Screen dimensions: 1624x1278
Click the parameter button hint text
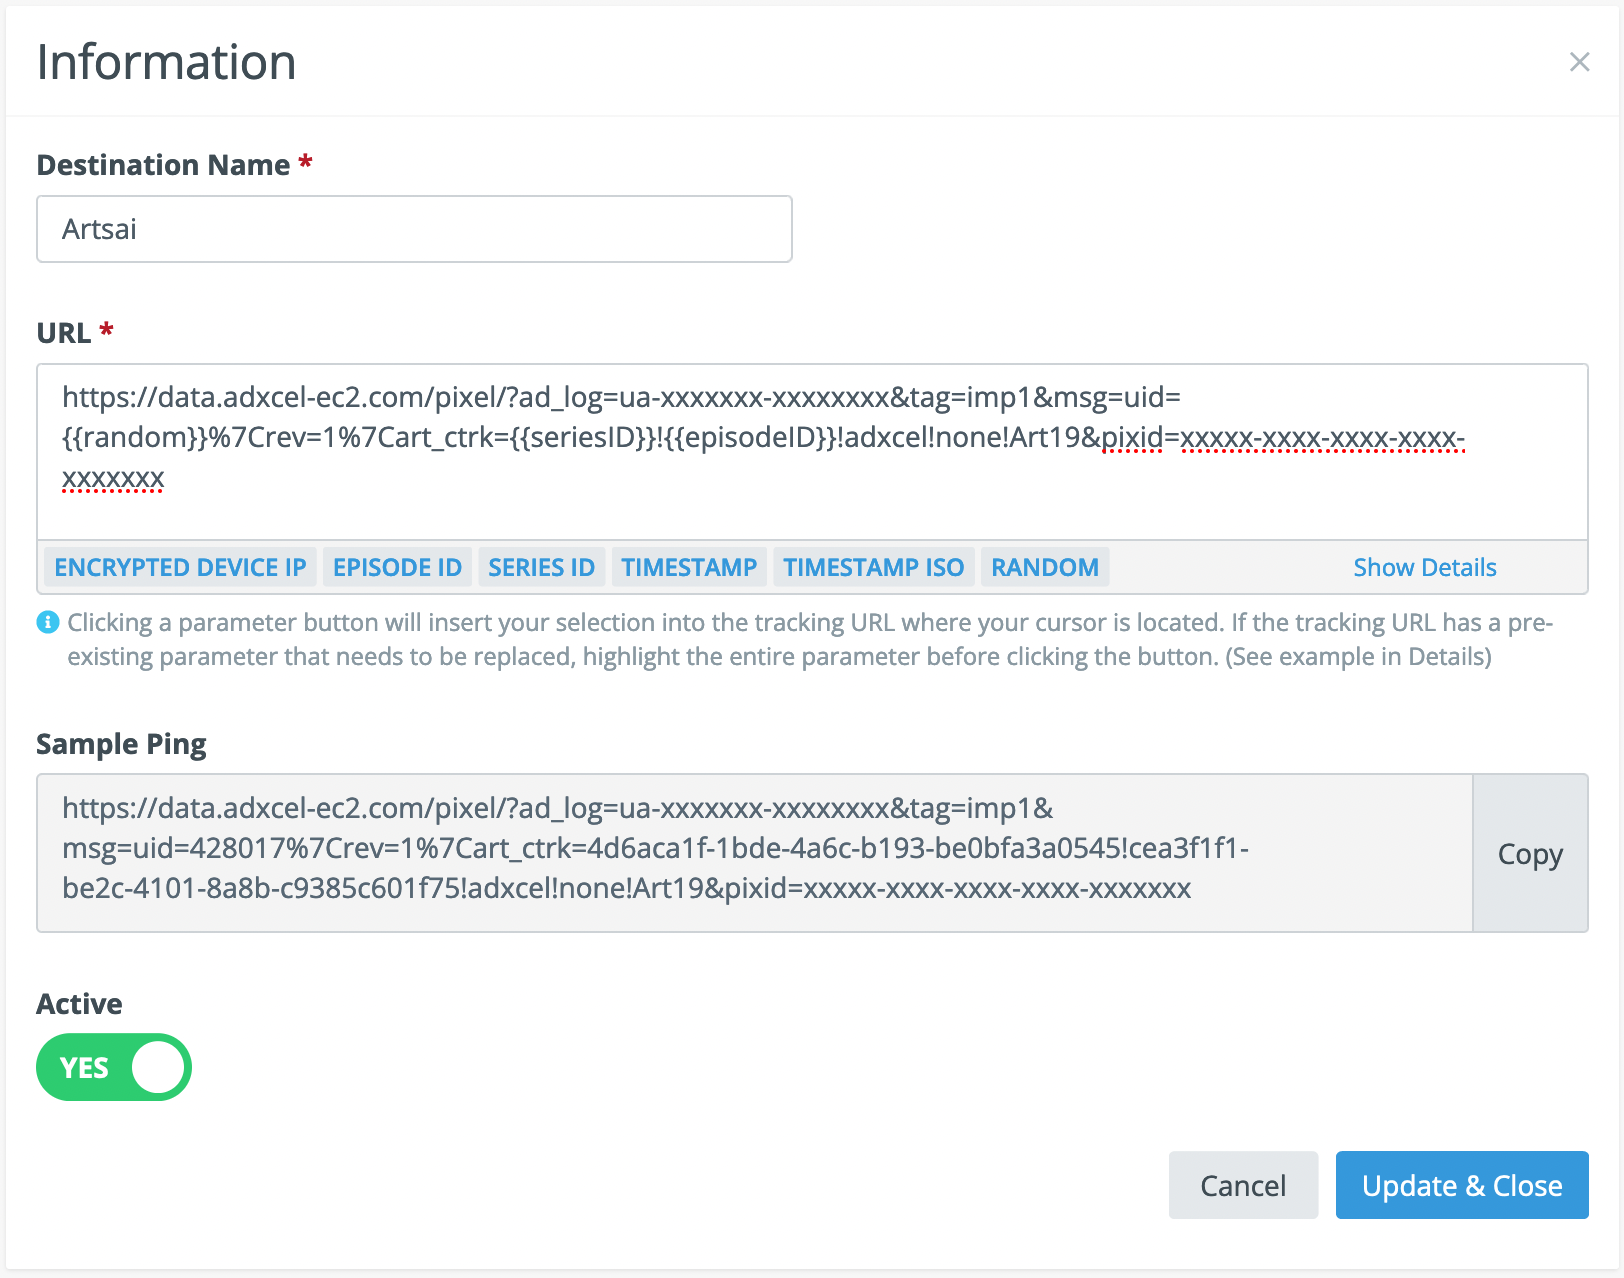(x=810, y=639)
